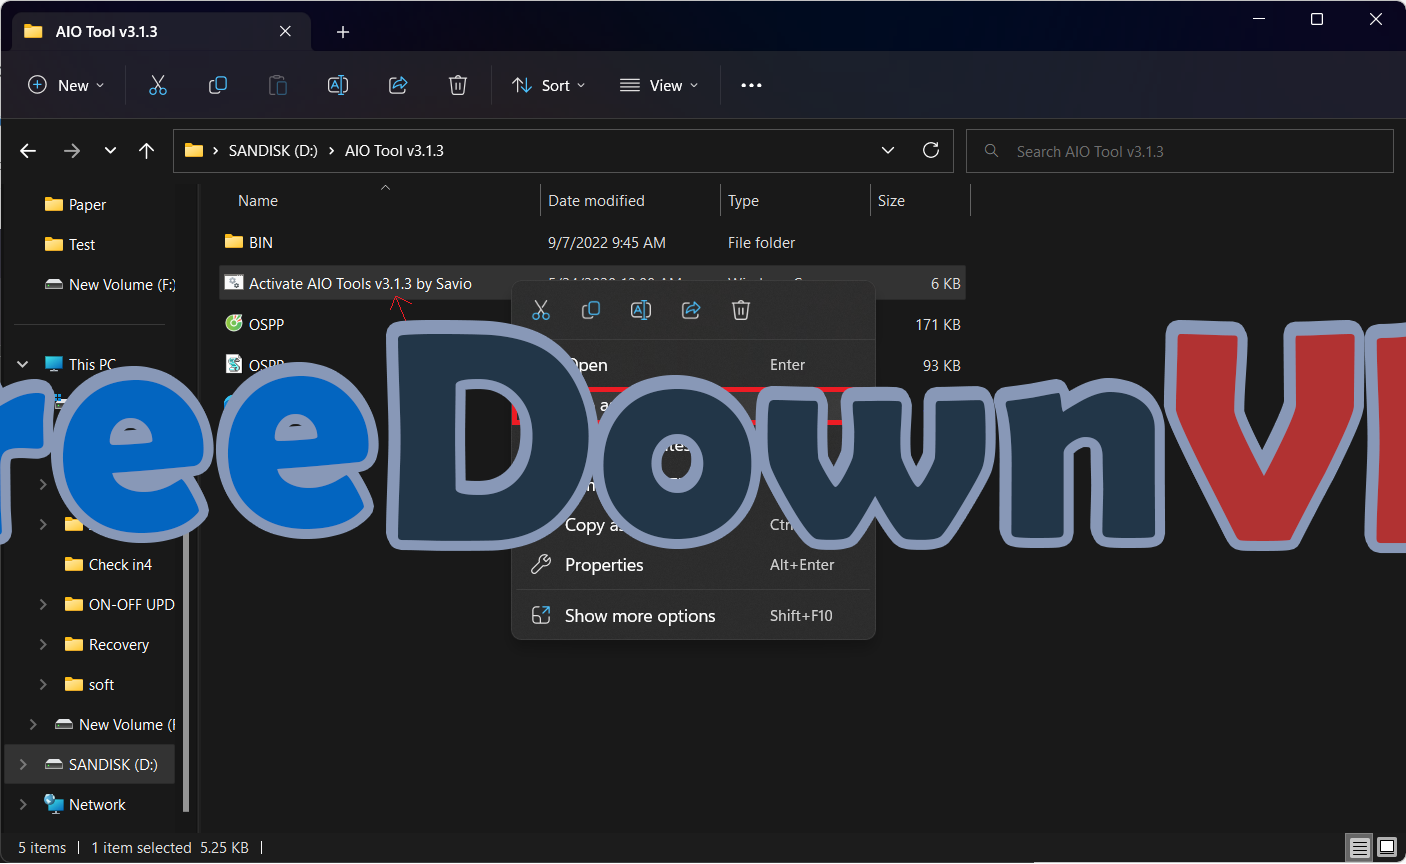Click the Rename icon in the toolbar

pos(338,86)
